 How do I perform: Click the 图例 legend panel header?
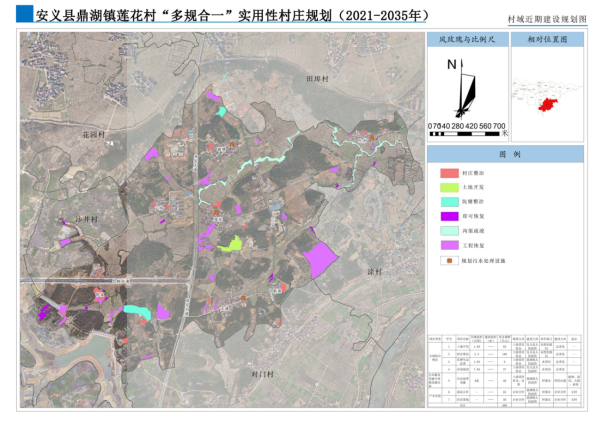(x=509, y=156)
